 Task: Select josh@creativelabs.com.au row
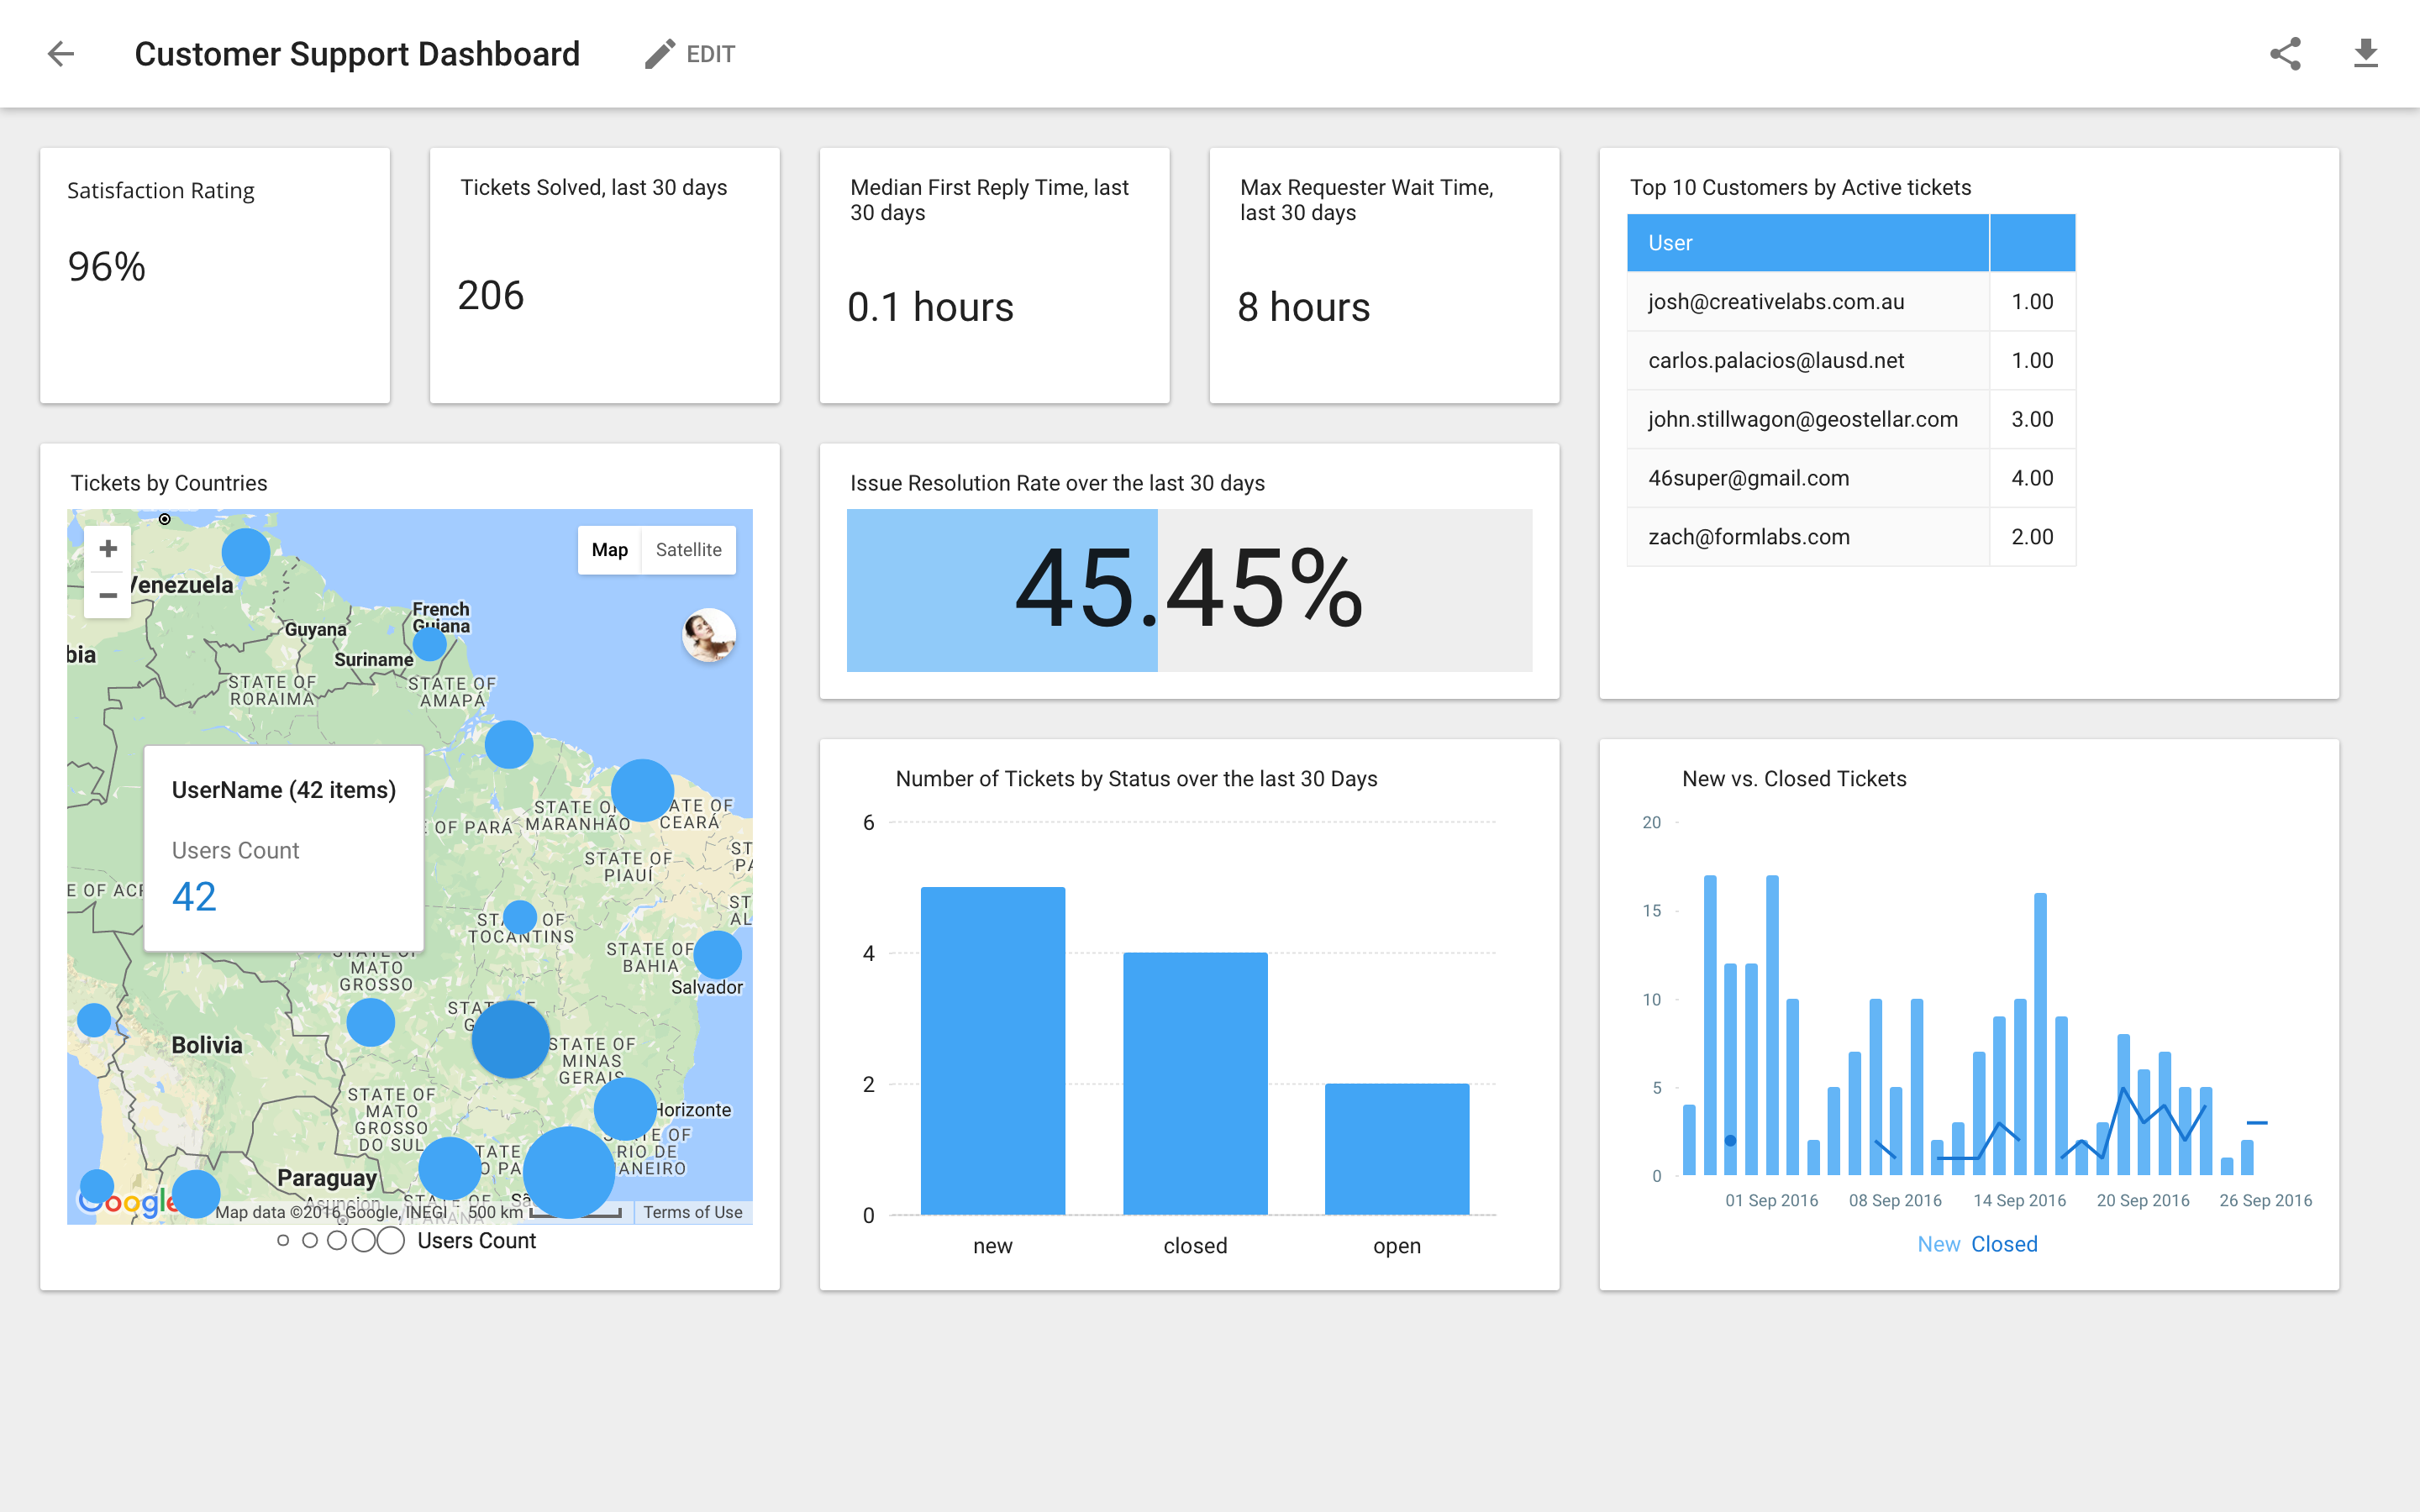coord(1851,302)
